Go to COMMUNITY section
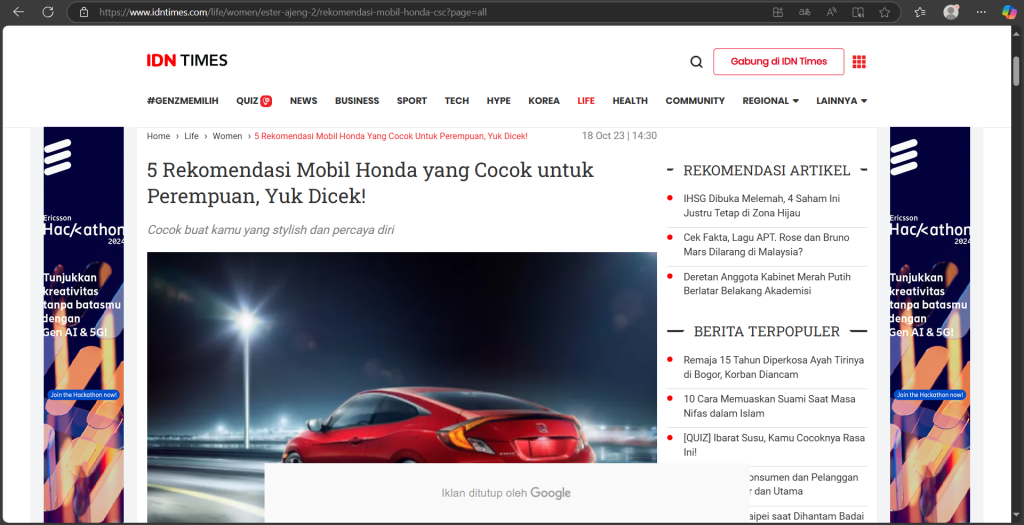Viewport: 1024px width, 525px height. (x=695, y=101)
